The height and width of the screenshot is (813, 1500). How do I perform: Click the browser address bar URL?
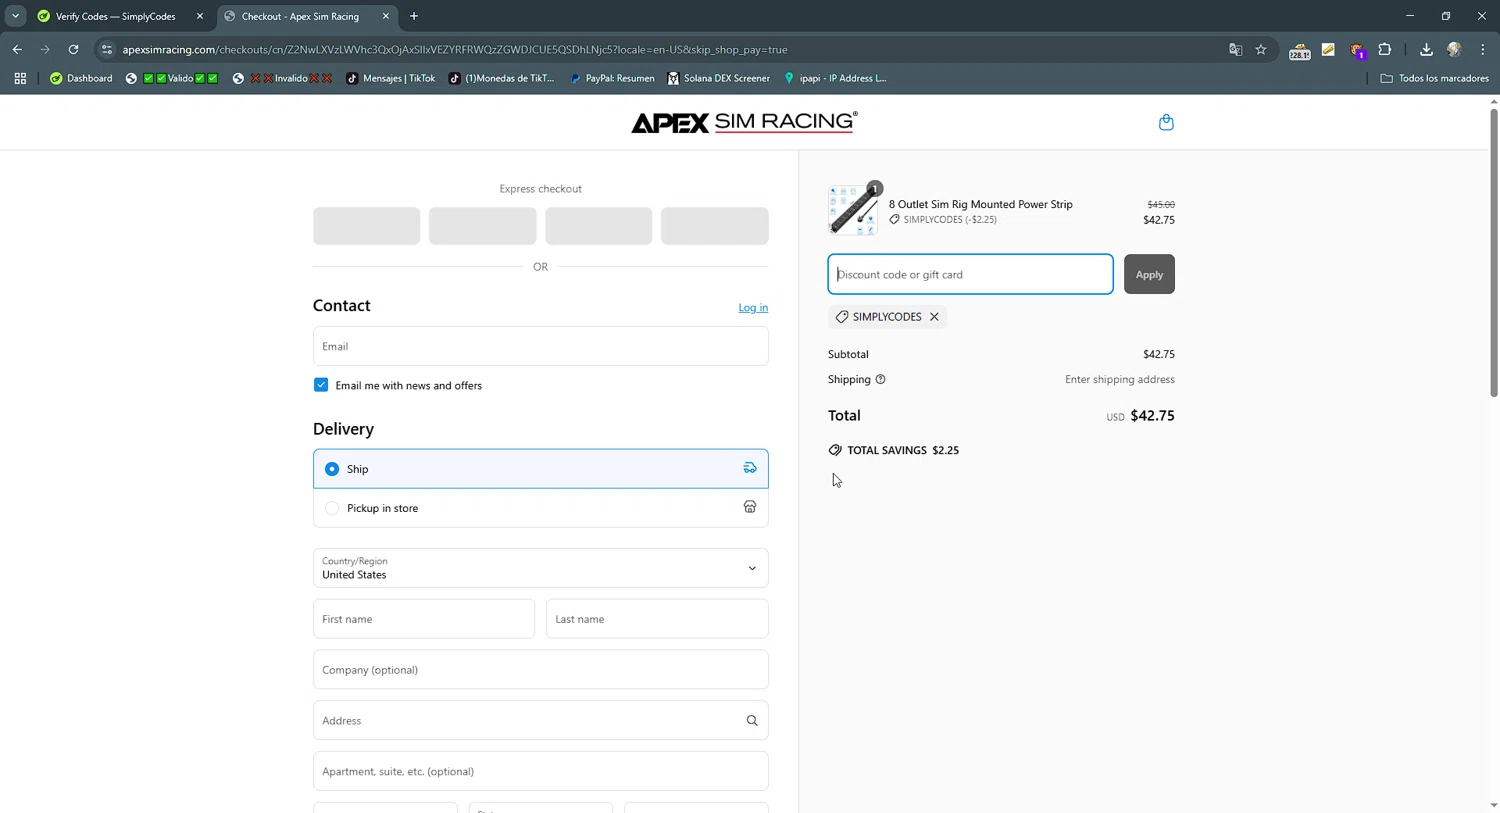pyautogui.click(x=455, y=49)
